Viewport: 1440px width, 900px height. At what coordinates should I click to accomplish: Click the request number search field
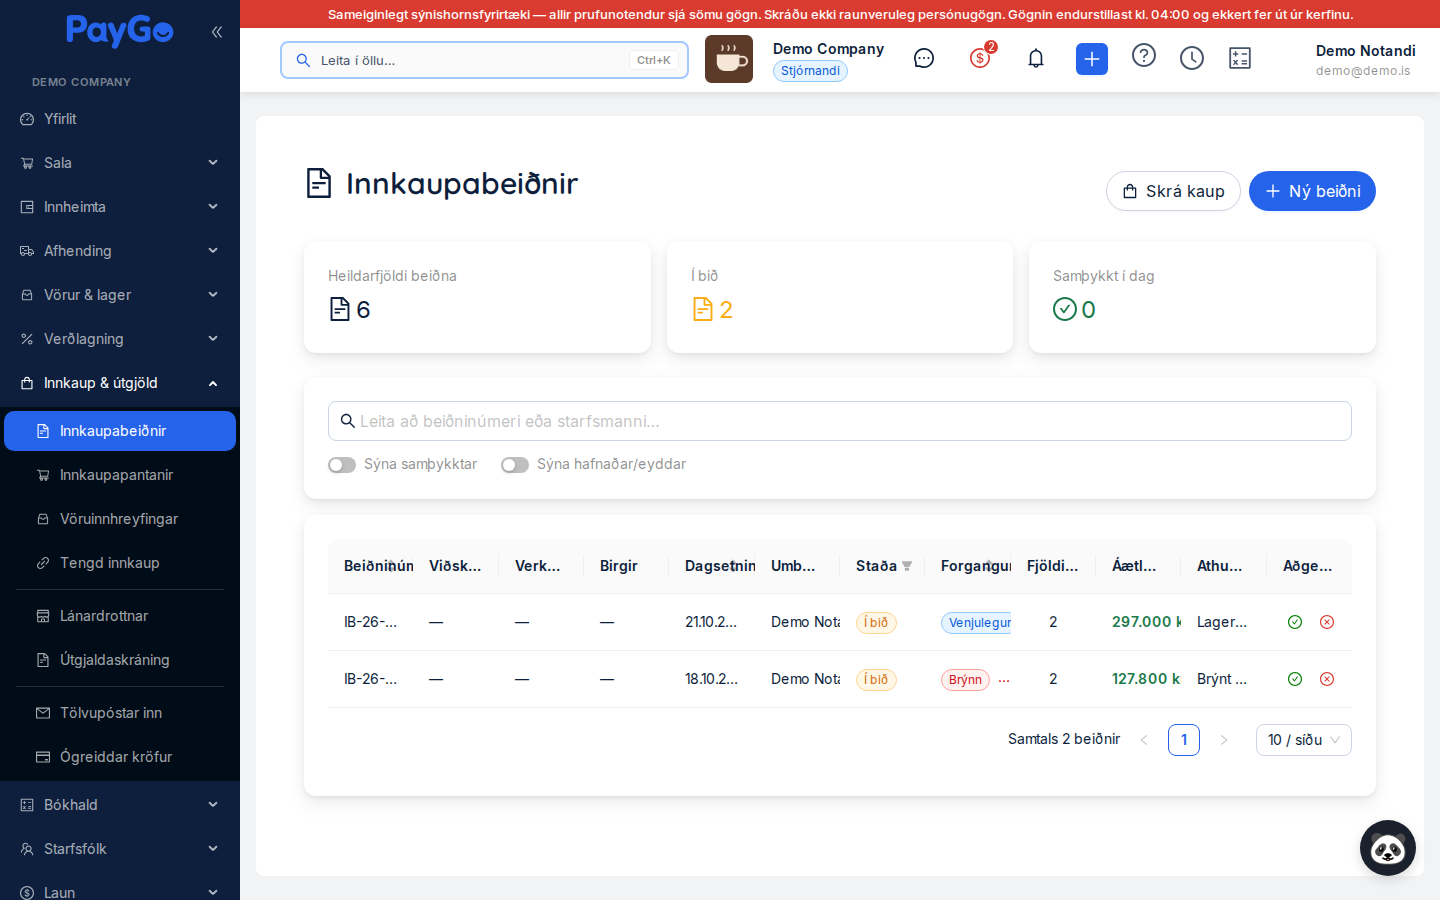(840, 421)
